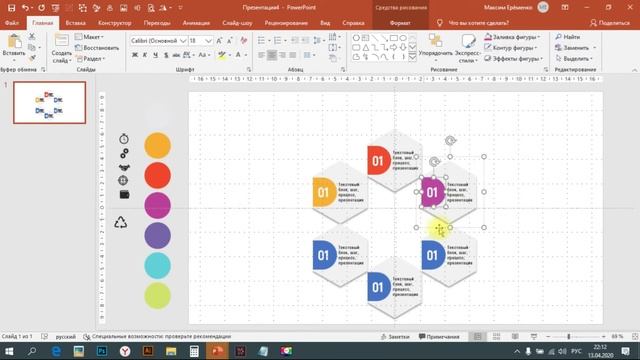The width and height of the screenshot is (640, 360).
Task: Click Упорядочить arrange button
Action: (436, 49)
